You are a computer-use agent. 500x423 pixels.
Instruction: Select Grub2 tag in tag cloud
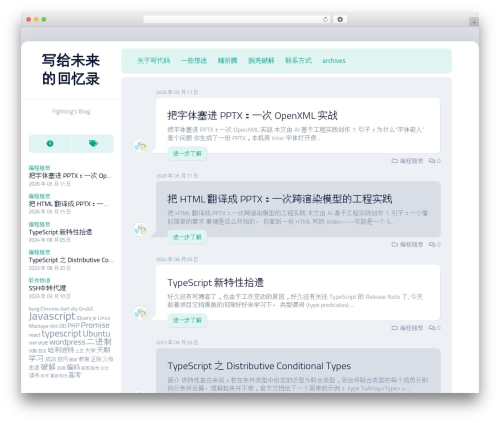86,309
